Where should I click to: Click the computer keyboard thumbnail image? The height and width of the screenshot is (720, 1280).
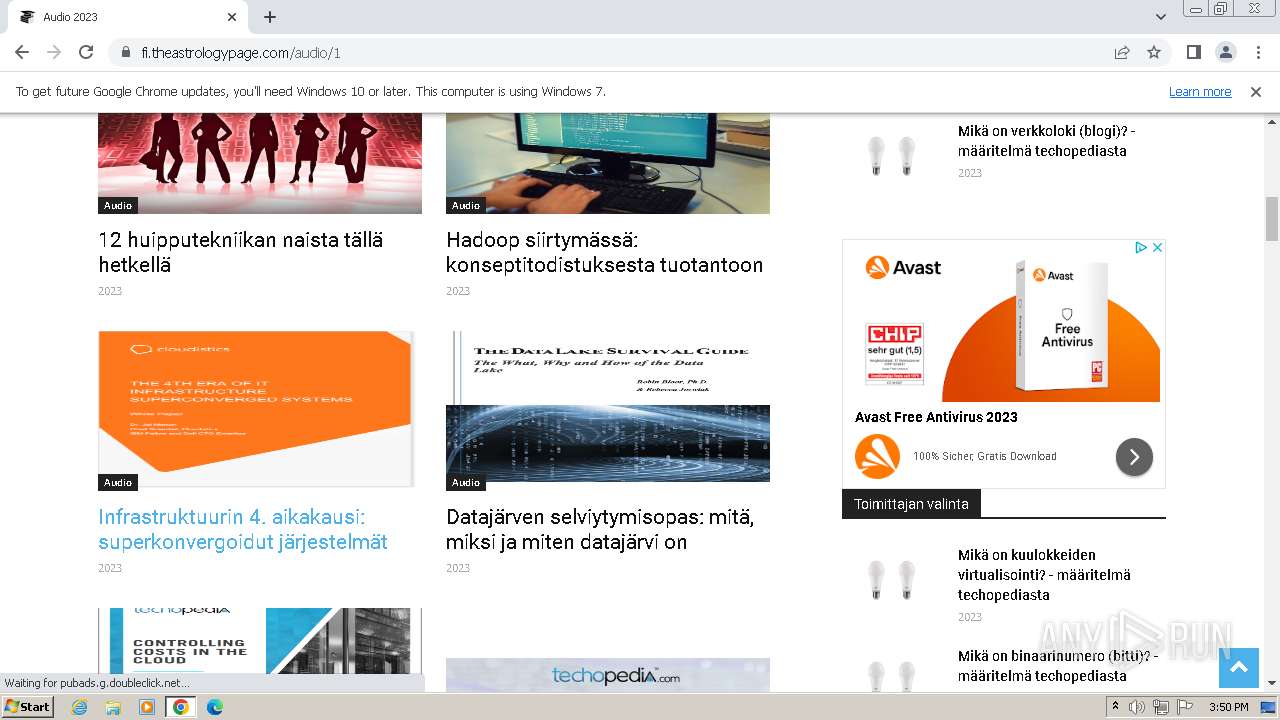pos(608,163)
